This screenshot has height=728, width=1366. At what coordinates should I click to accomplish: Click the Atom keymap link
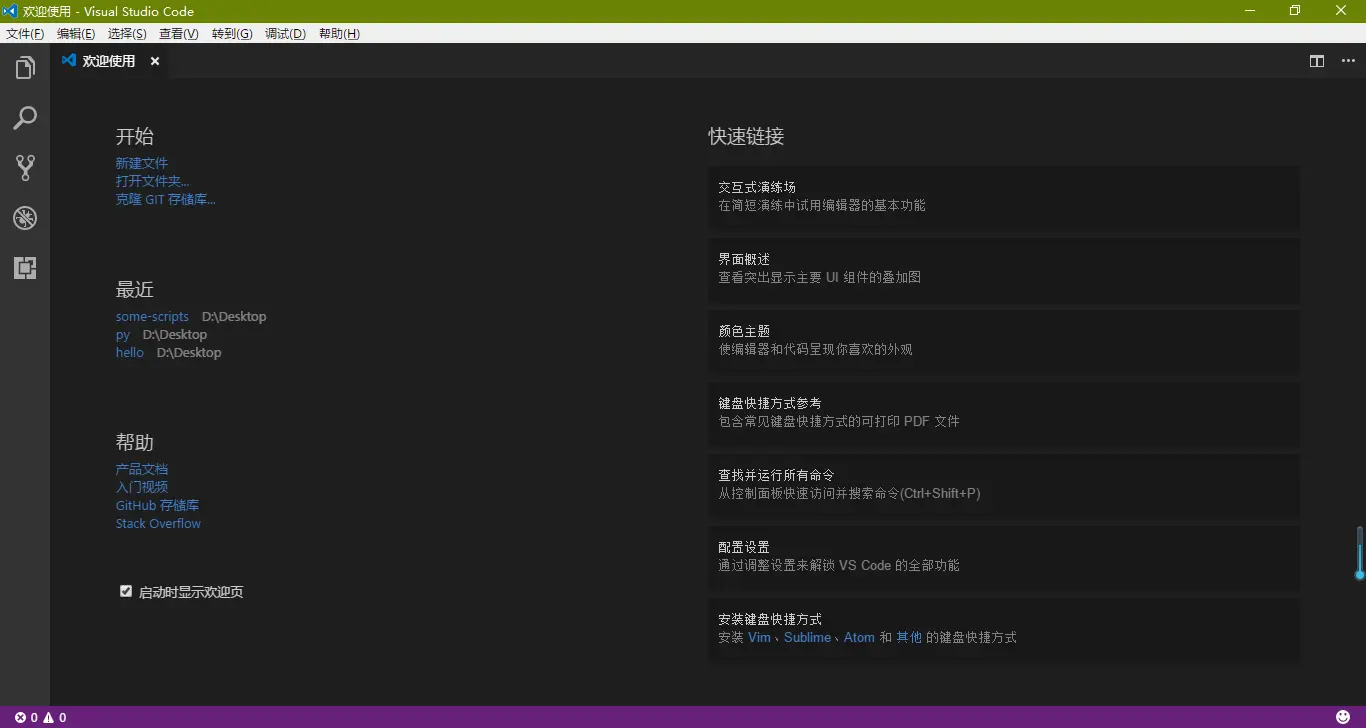(859, 637)
